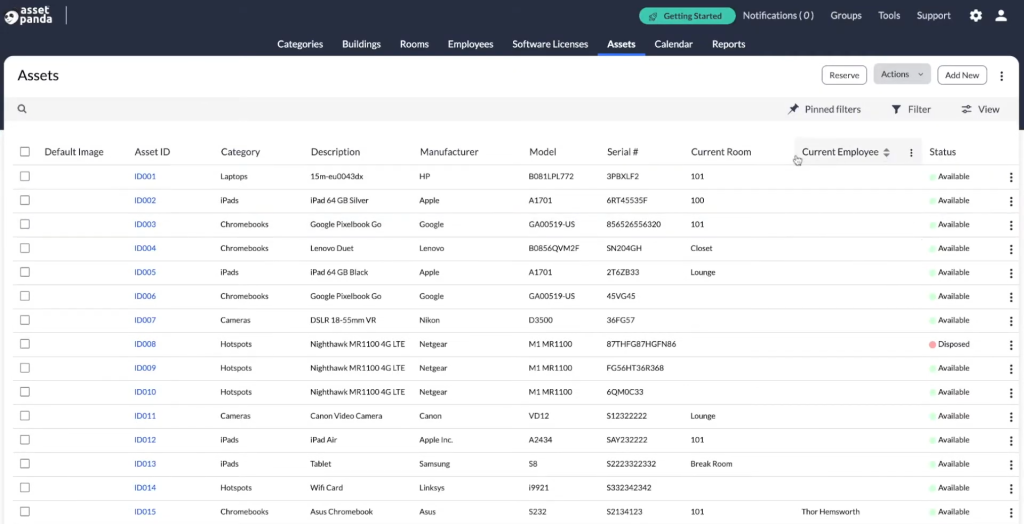Viewport: 1024px width, 524px height.
Task: Click the Thor Hemsworth employee cell
Action: click(x=830, y=512)
